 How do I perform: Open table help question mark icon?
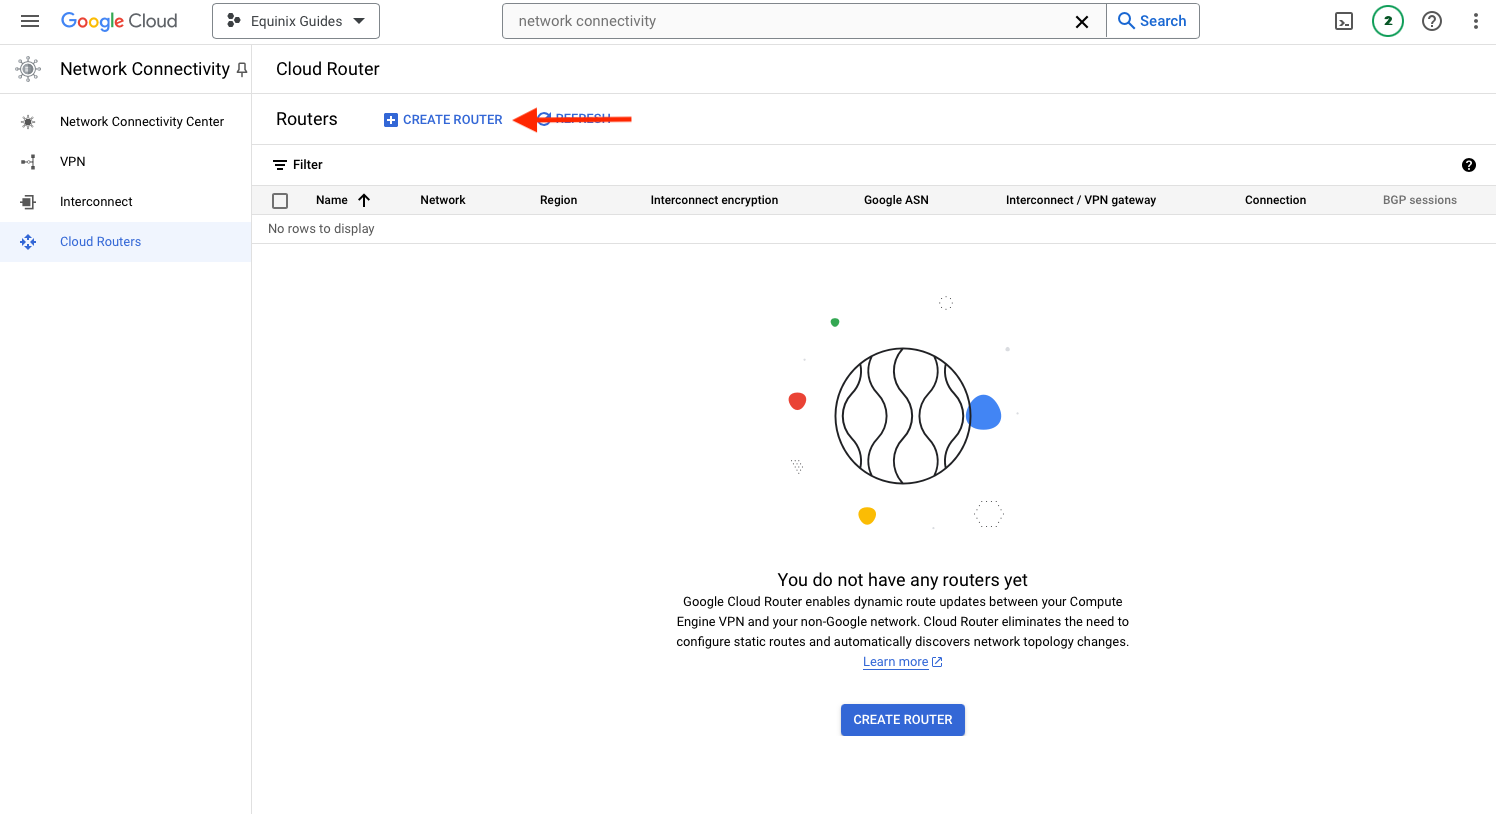(x=1469, y=165)
